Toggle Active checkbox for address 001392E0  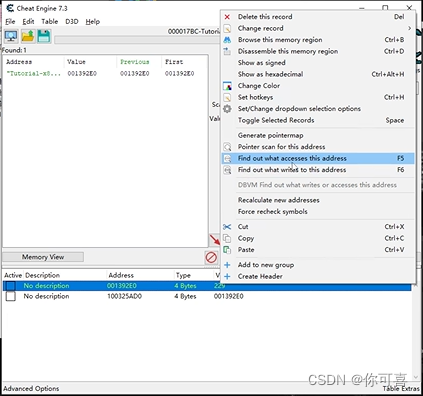pos(11,286)
